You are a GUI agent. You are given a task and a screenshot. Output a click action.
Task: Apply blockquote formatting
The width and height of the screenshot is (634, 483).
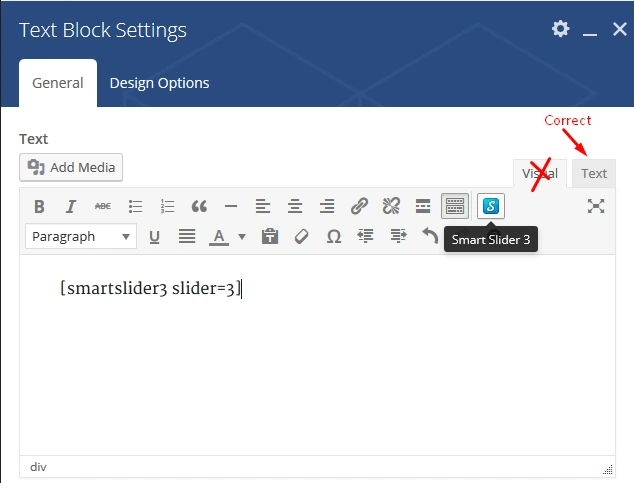tap(199, 207)
